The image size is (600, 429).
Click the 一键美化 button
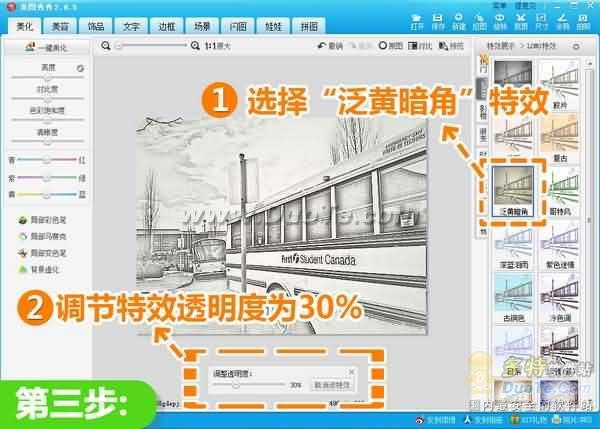click(x=47, y=47)
